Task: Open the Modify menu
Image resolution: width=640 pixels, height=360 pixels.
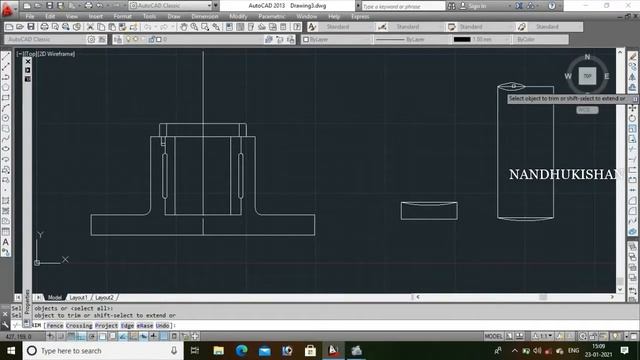Action: click(x=238, y=16)
